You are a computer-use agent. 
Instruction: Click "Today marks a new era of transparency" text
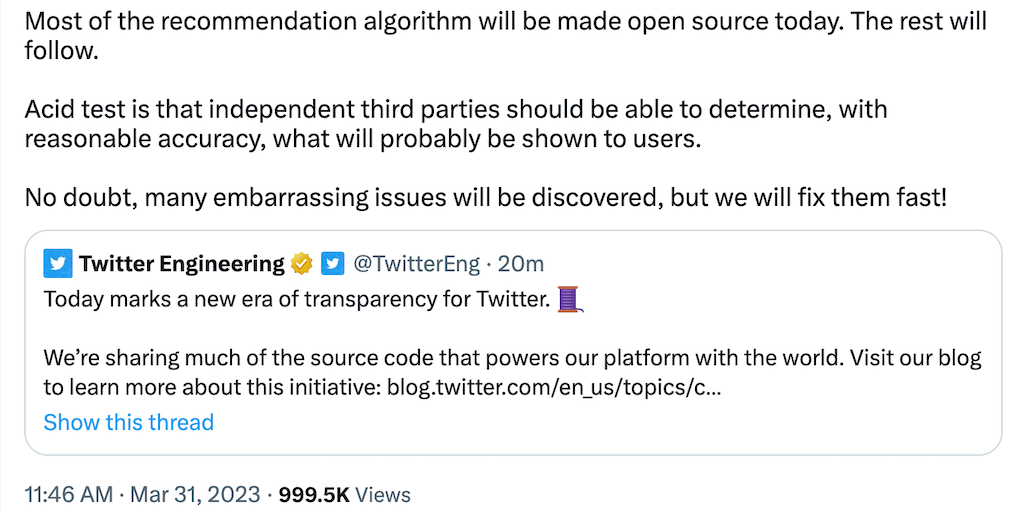(x=297, y=299)
